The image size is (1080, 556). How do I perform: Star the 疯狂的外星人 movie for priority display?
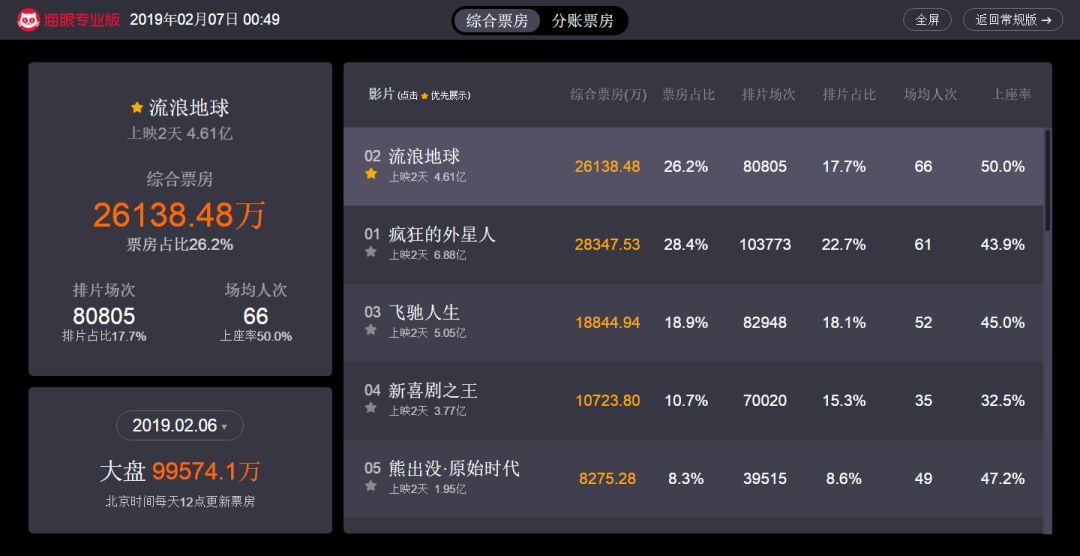(x=371, y=252)
